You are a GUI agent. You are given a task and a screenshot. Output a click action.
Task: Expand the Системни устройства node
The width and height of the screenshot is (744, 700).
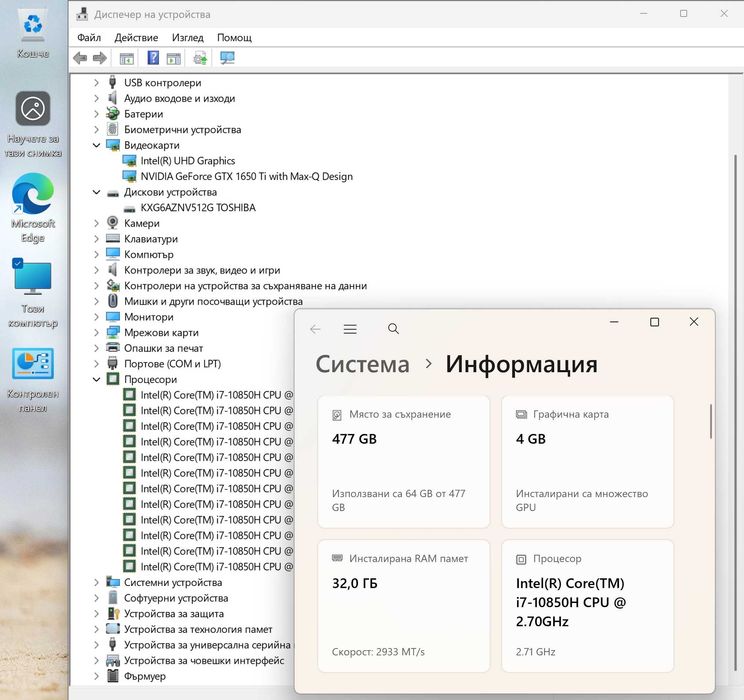[96, 582]
